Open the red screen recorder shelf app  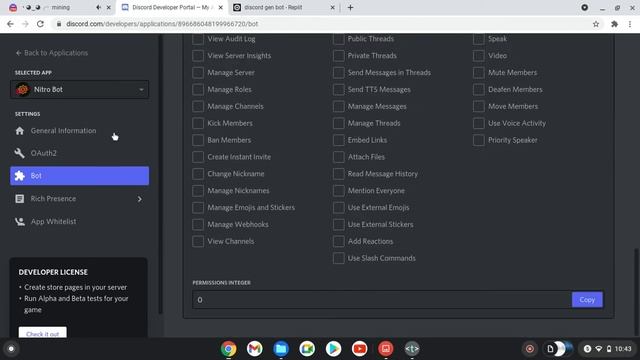pyautogui.click(x=386, y=349)
